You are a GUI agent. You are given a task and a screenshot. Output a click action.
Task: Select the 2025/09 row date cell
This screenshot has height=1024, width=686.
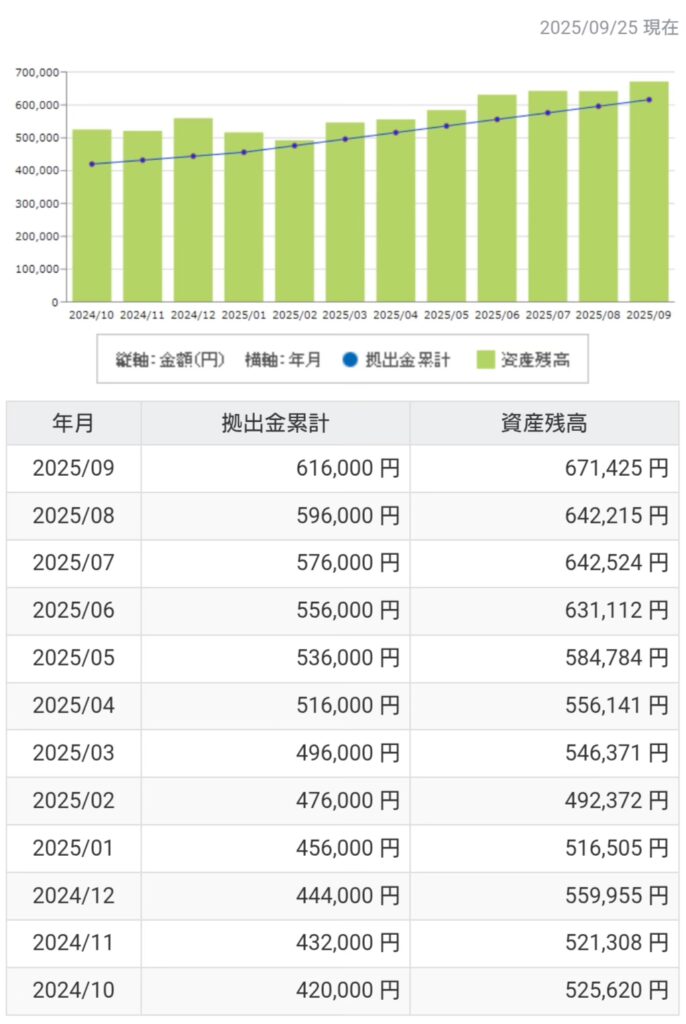[74, 469]
